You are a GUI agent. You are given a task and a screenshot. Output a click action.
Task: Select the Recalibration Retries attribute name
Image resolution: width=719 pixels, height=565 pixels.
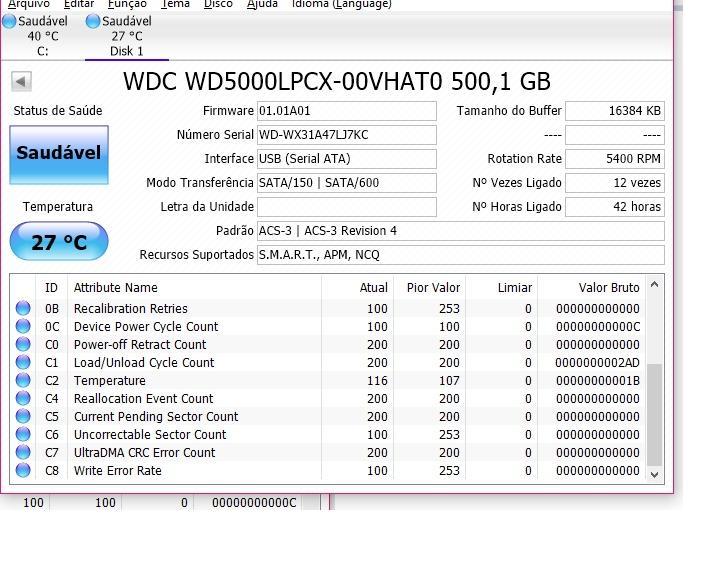coord(131,309)
